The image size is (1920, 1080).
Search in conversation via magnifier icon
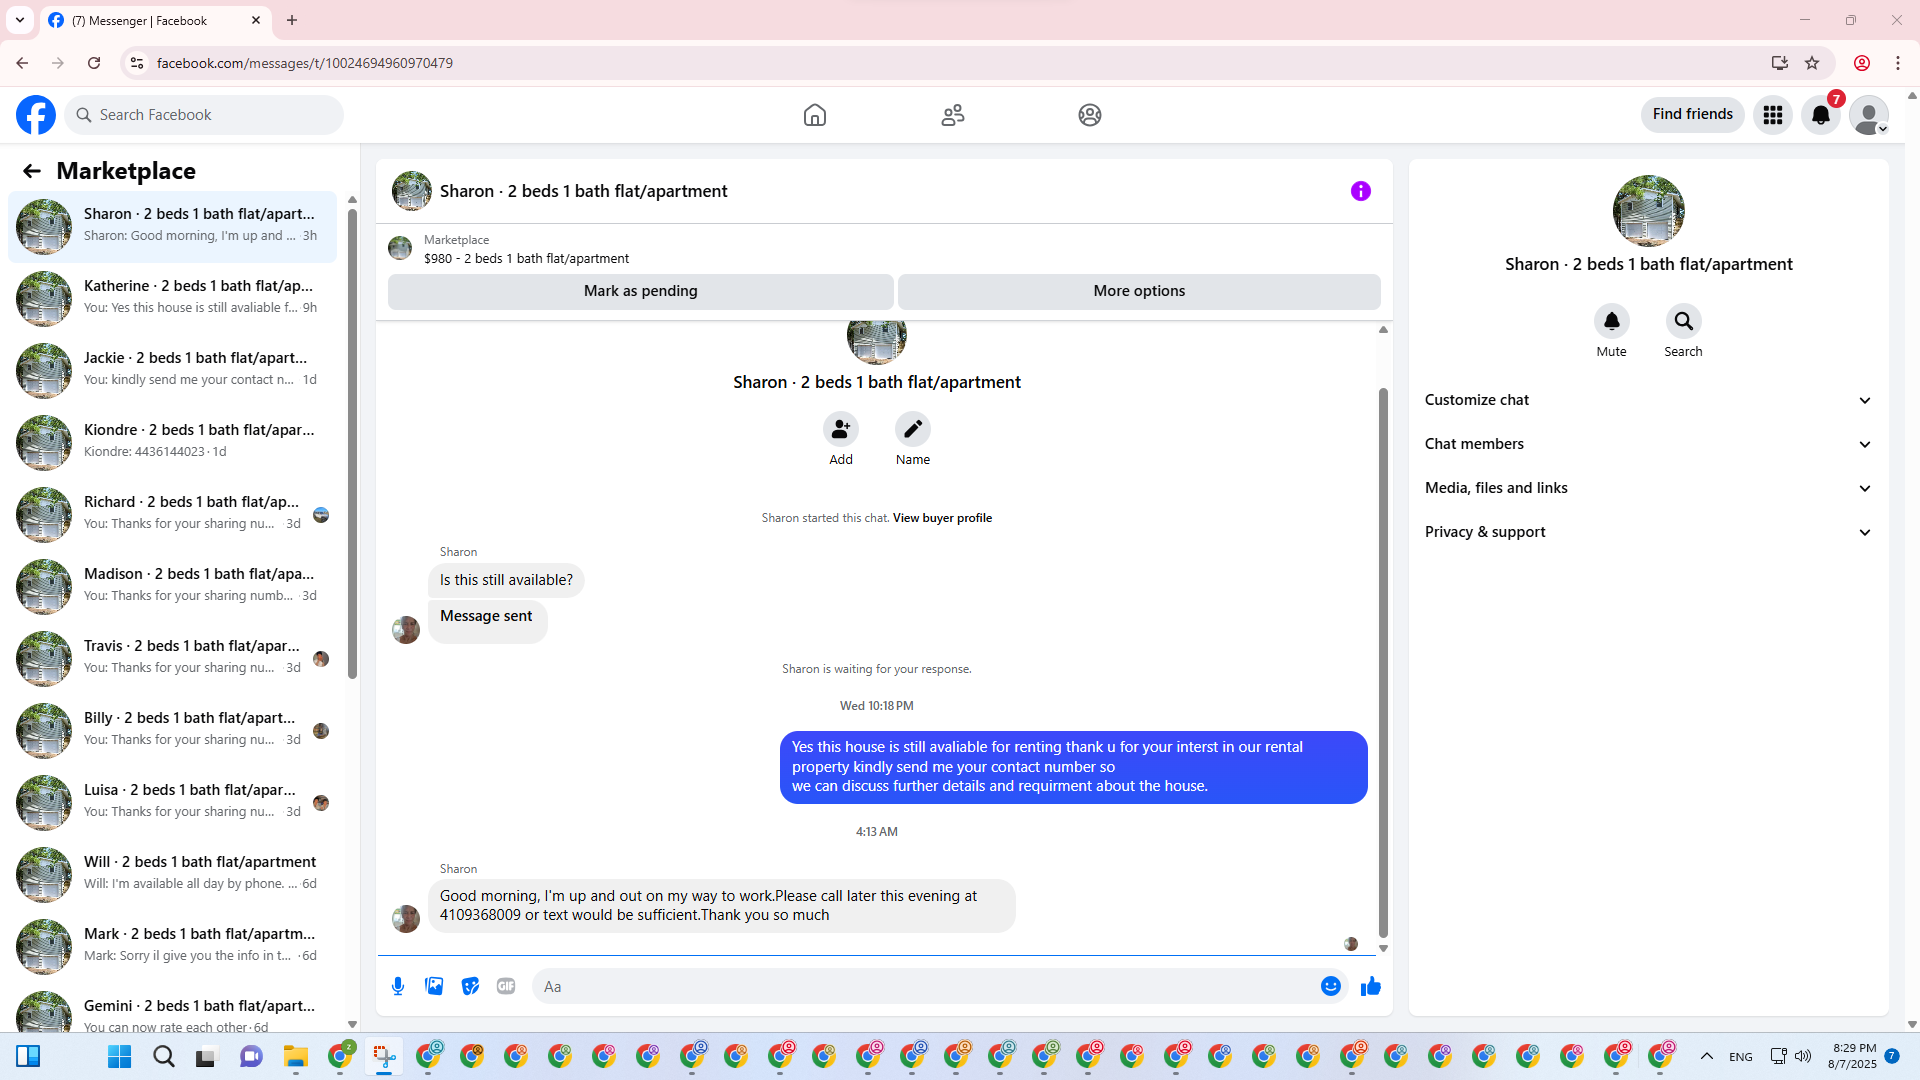click(1683, 321)
